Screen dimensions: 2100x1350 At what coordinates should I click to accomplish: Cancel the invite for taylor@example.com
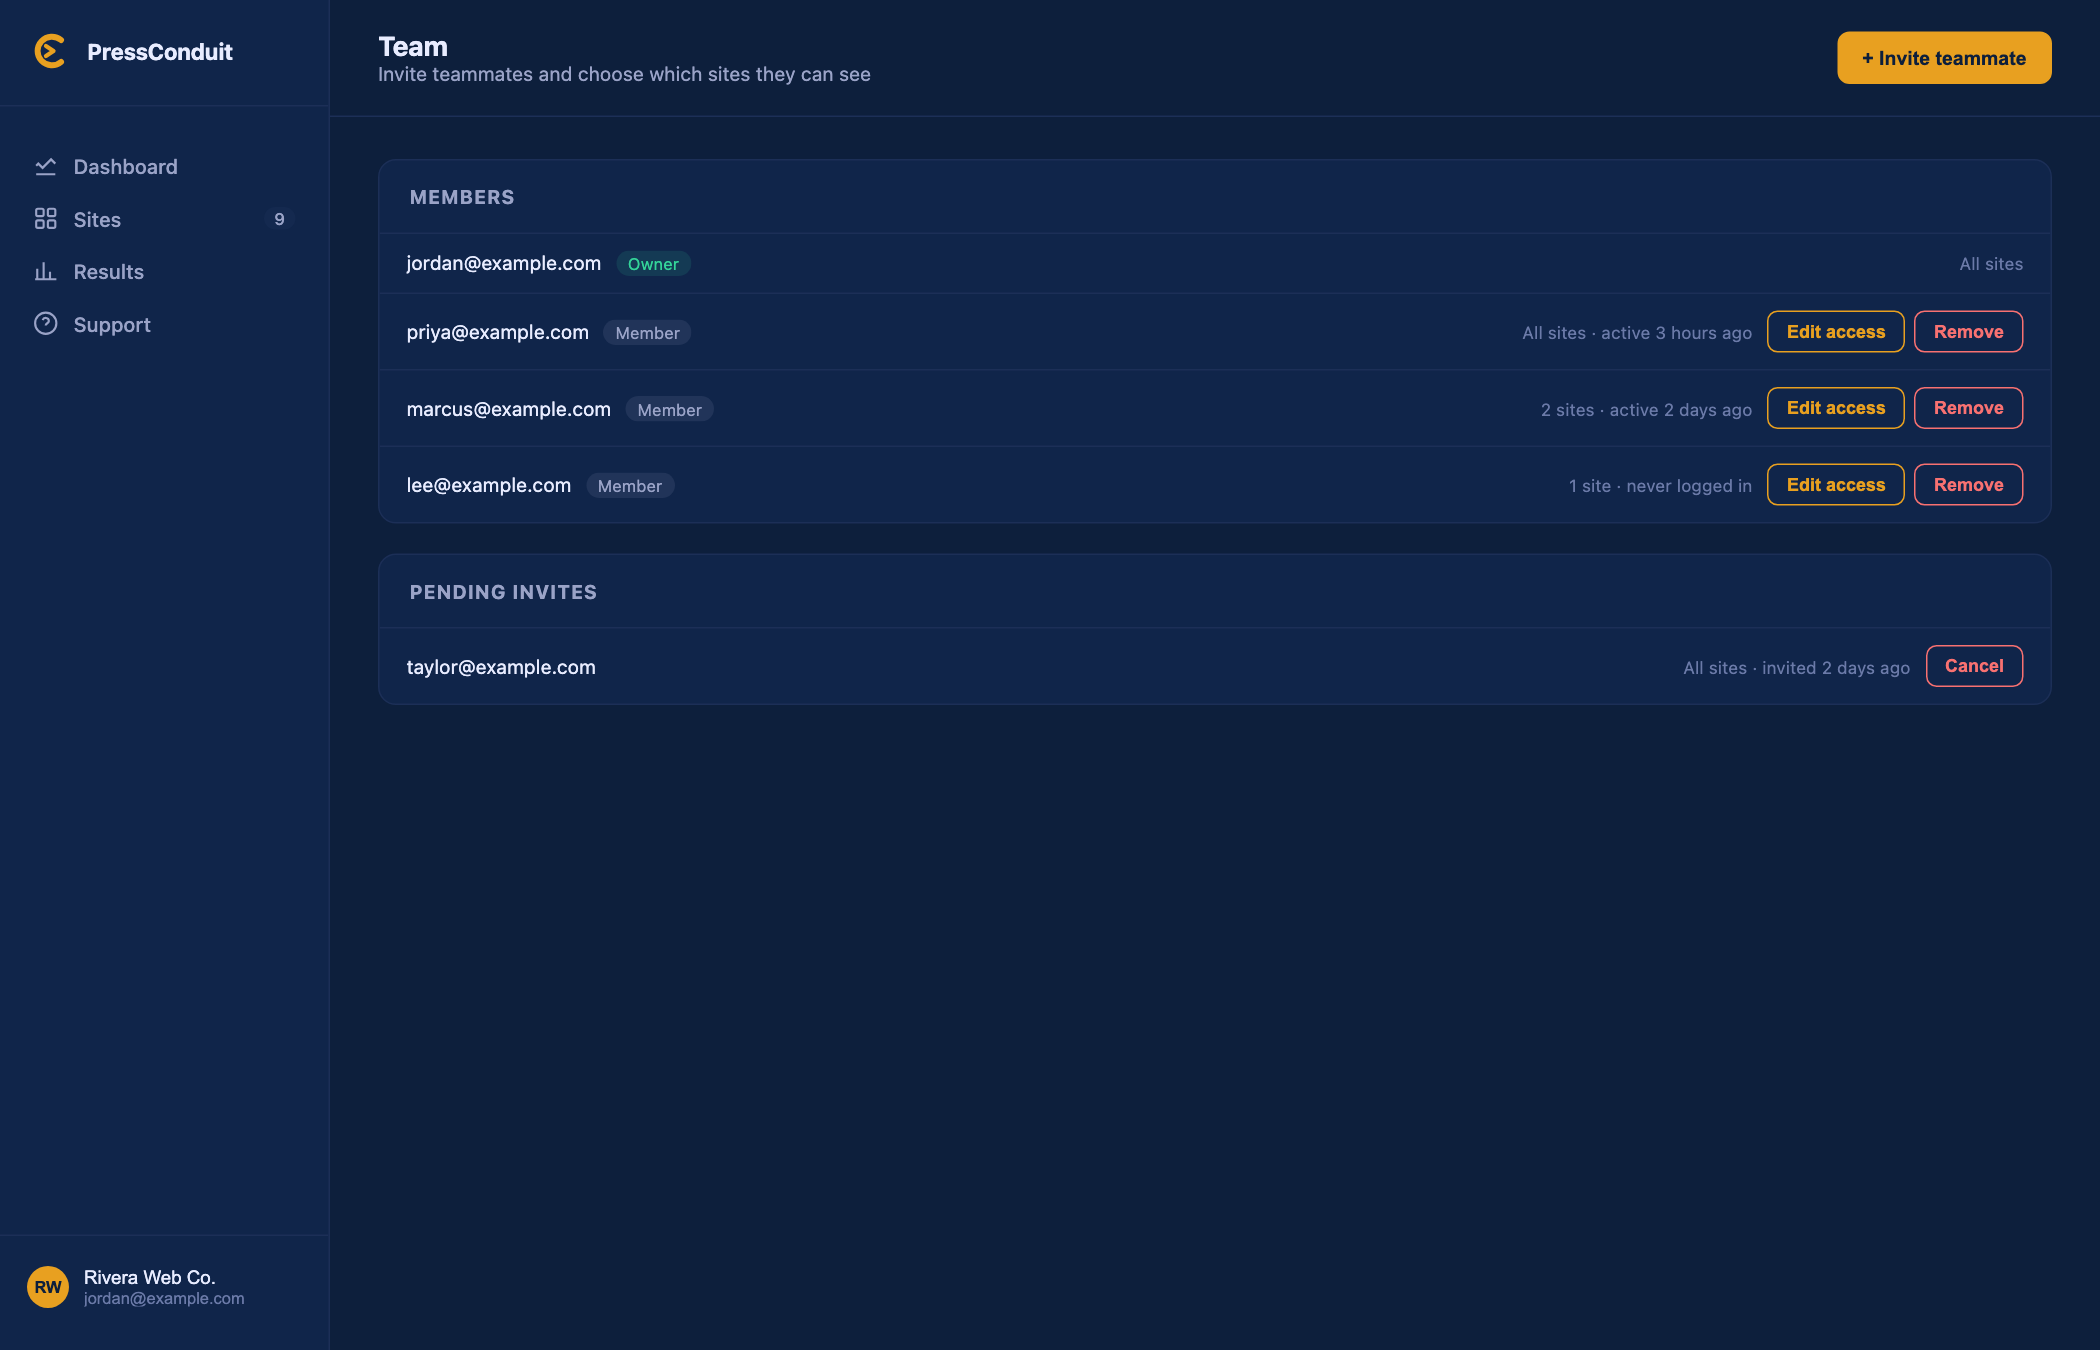(1974, 666)
